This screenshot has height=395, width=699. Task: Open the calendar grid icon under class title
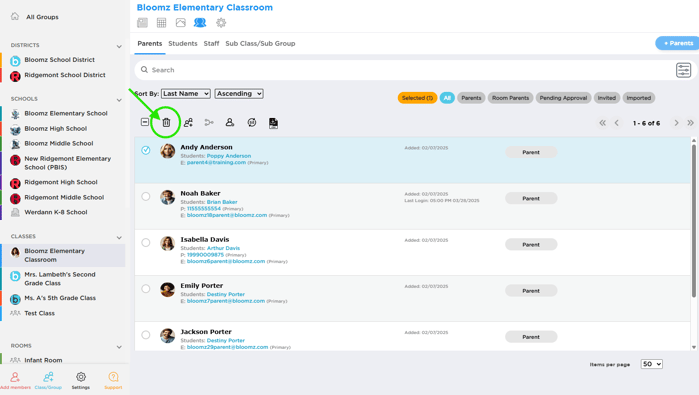click(161, 23)
